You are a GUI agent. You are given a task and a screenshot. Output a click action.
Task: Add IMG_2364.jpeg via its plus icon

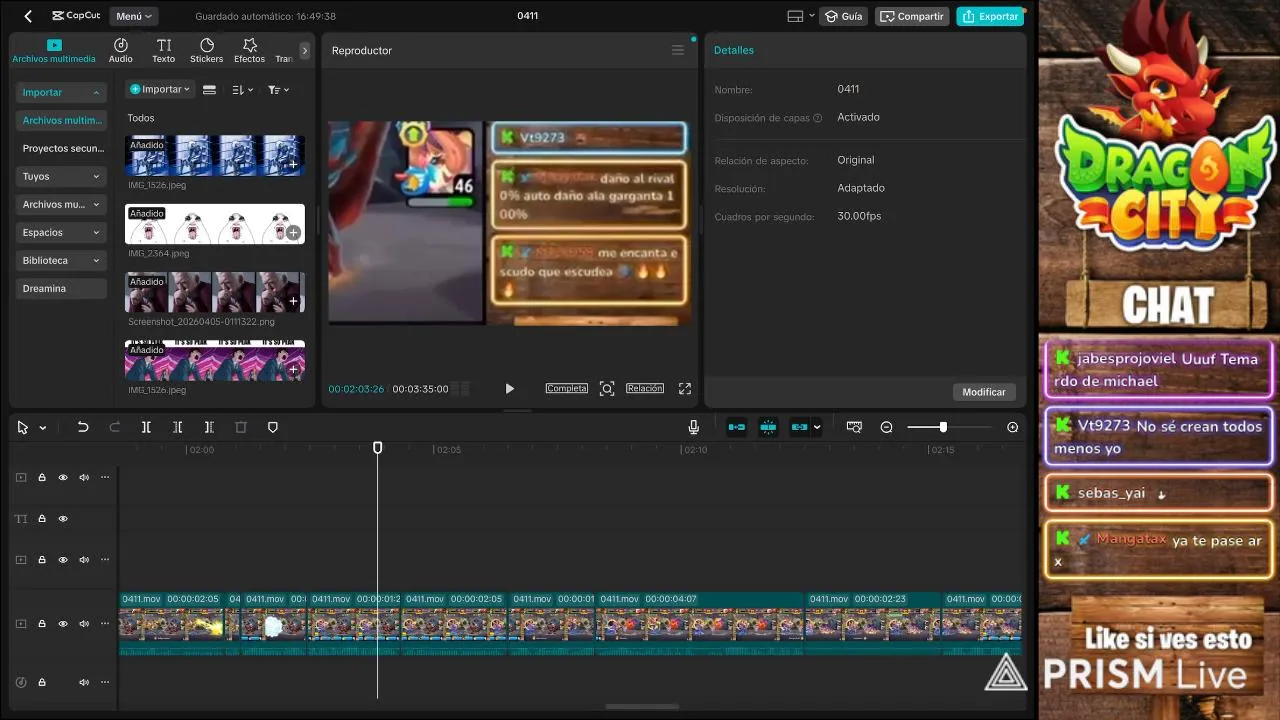point(293,232)
